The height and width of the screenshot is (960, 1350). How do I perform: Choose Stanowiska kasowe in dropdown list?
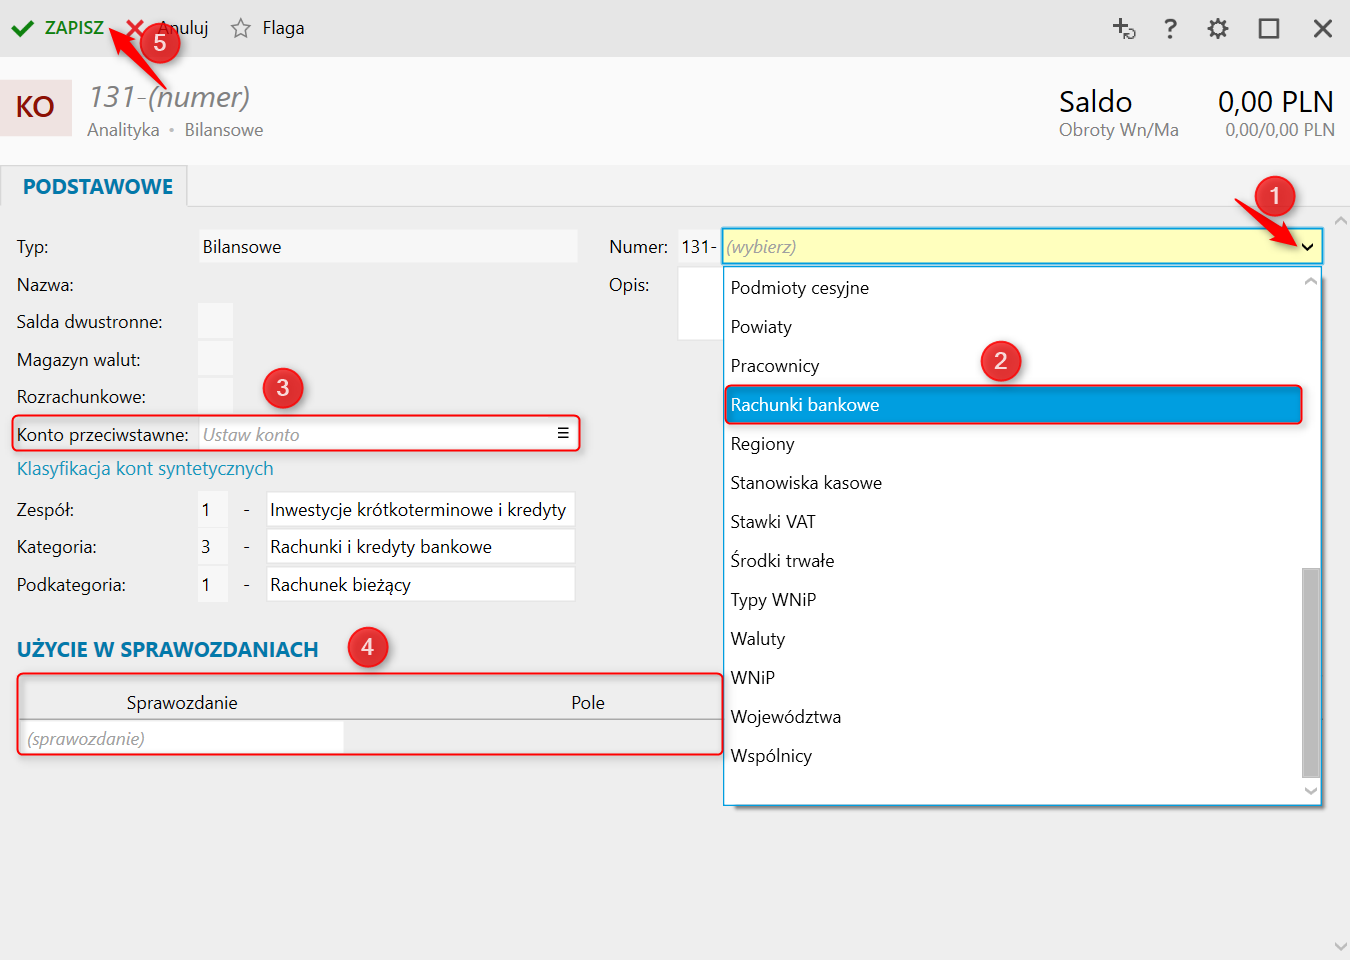(x=806, y=483)
